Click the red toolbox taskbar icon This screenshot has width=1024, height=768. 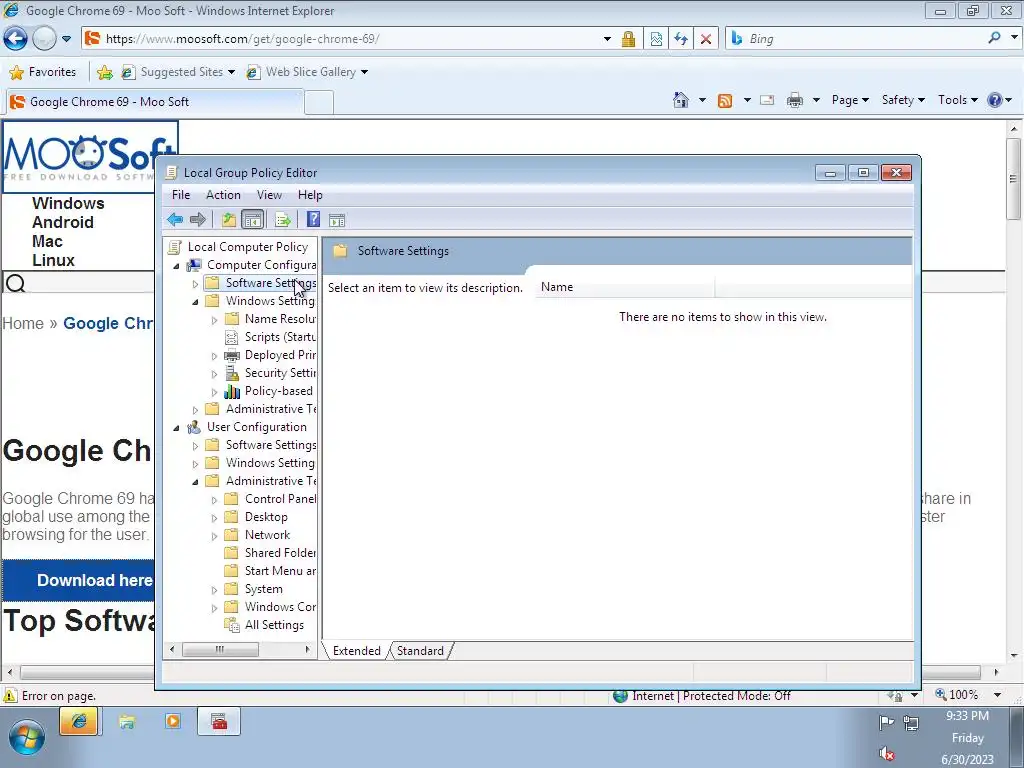click(x=219, y=722)
